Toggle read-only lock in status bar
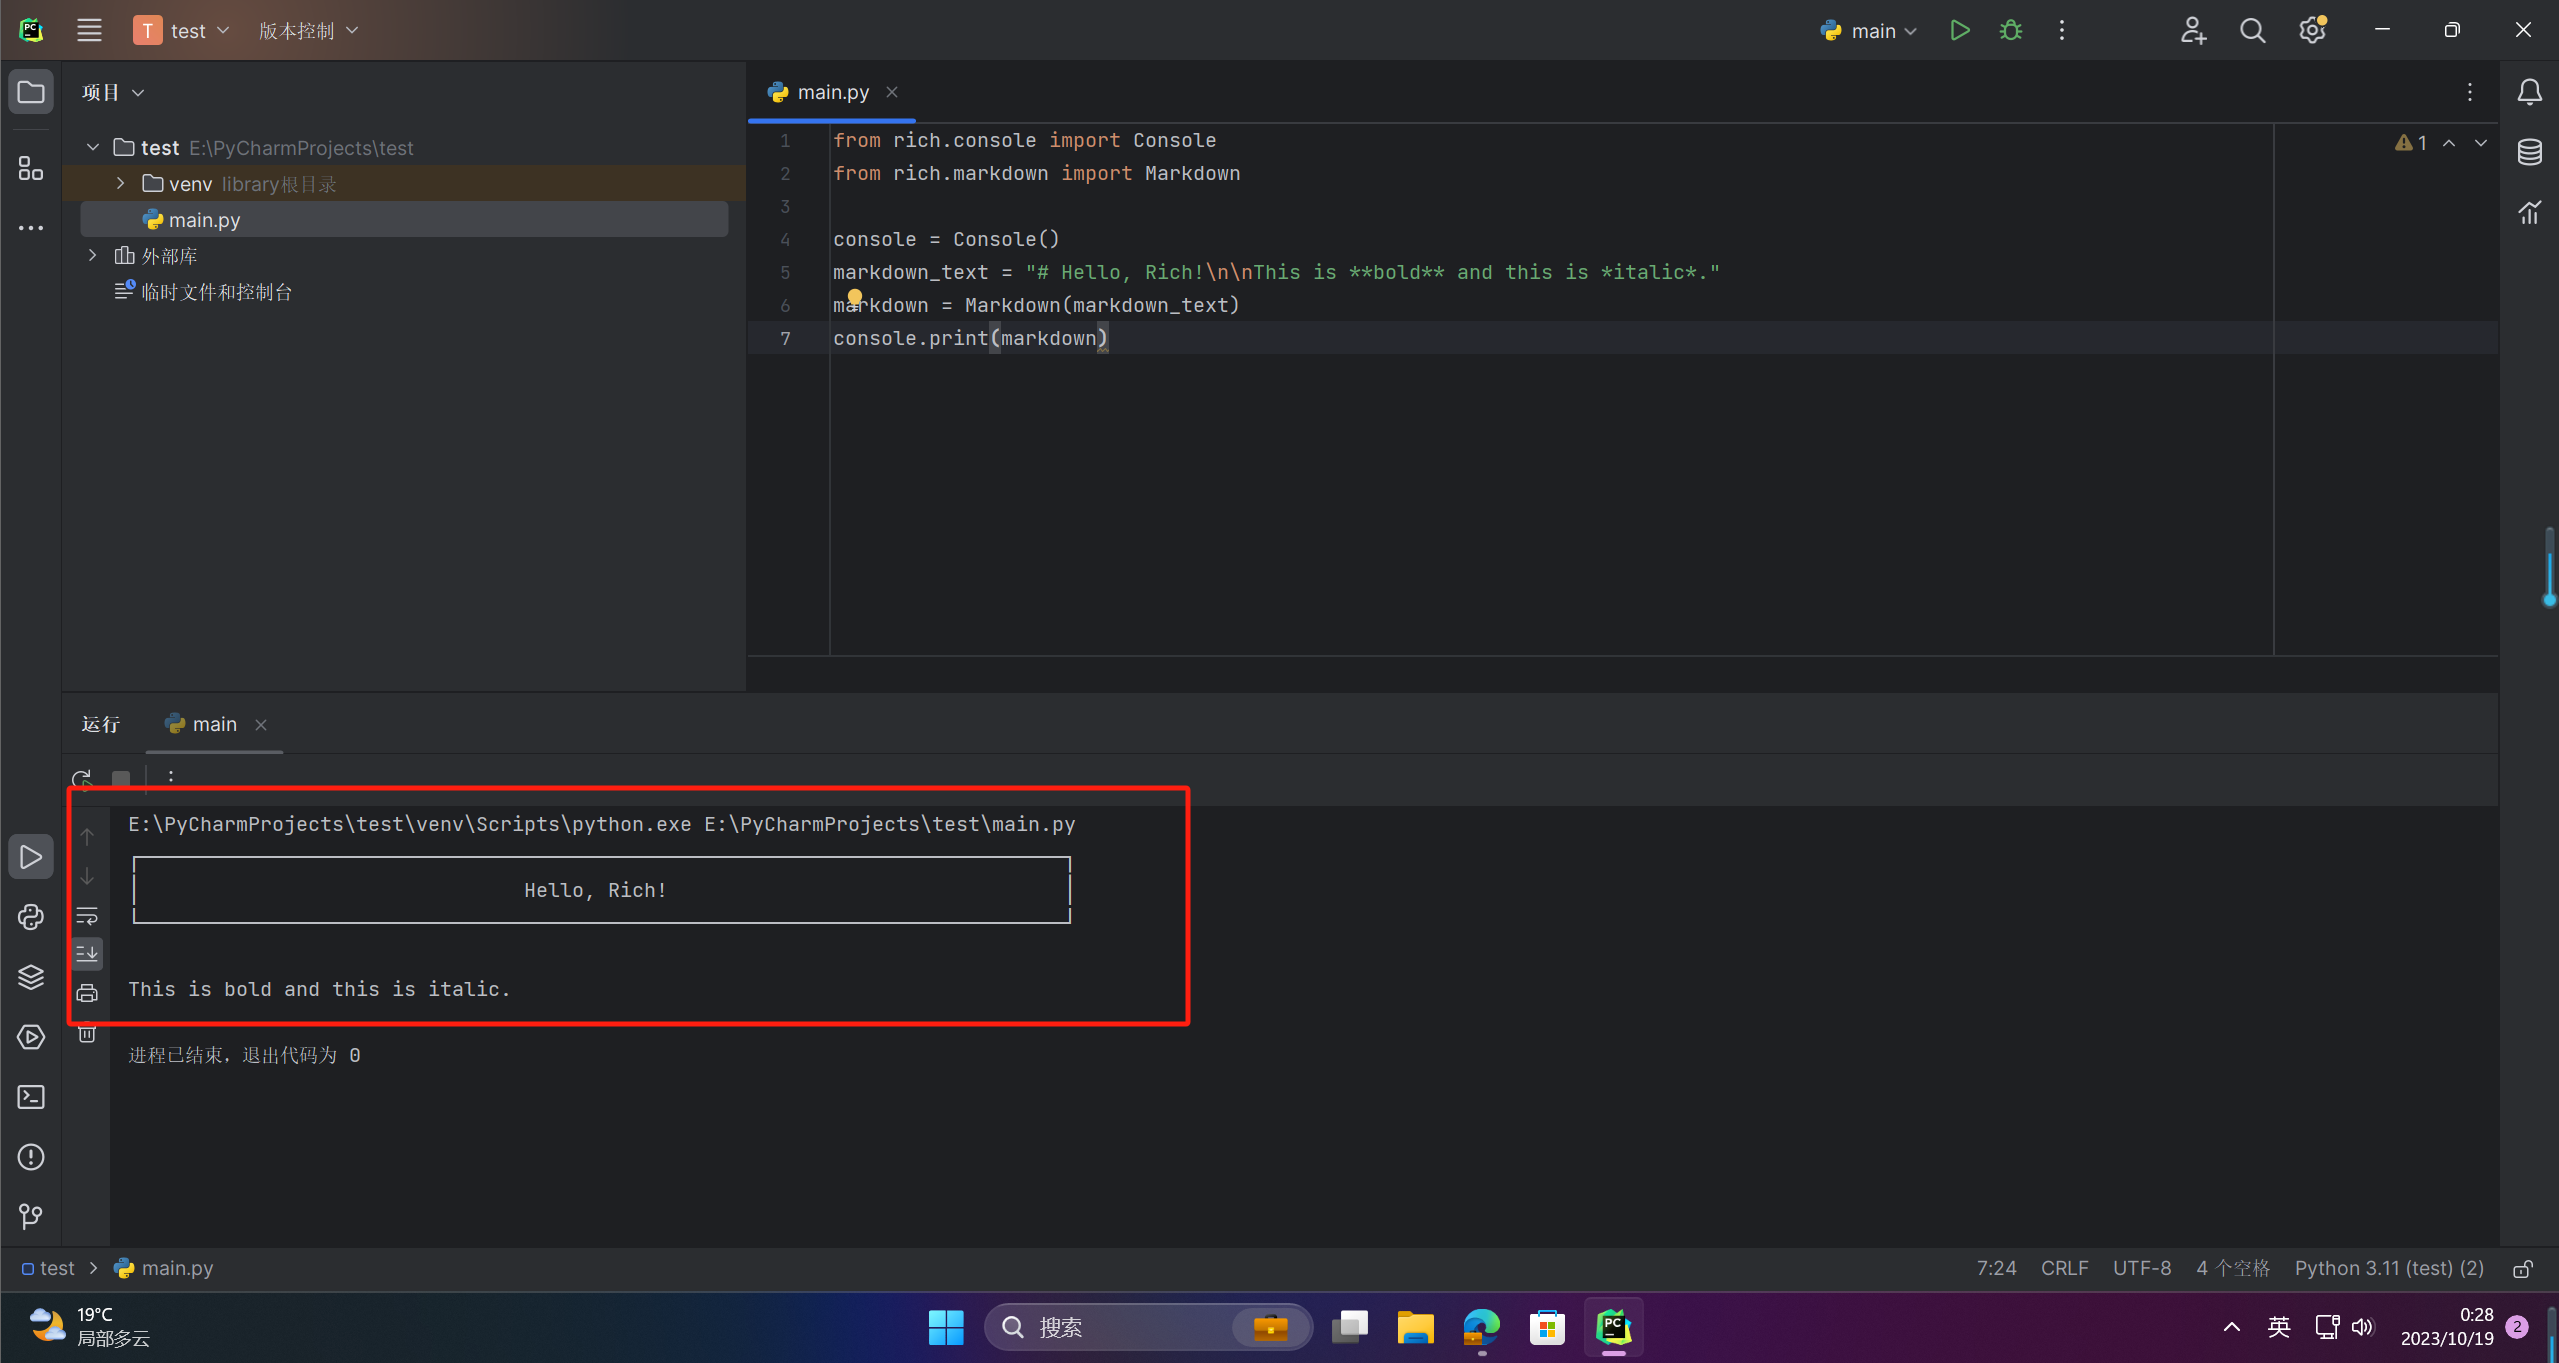 pyautogui.click(x=2523, y=1268)
